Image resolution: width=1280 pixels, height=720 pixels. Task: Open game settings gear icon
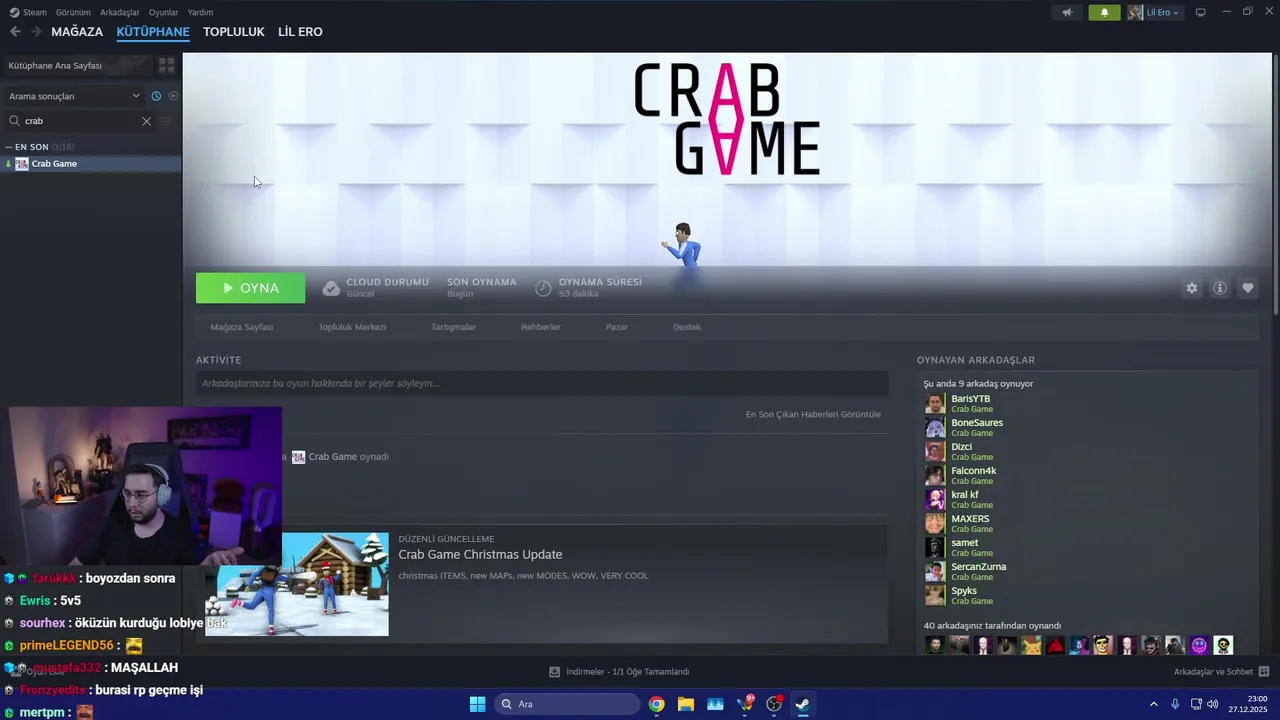(1192, 288)
